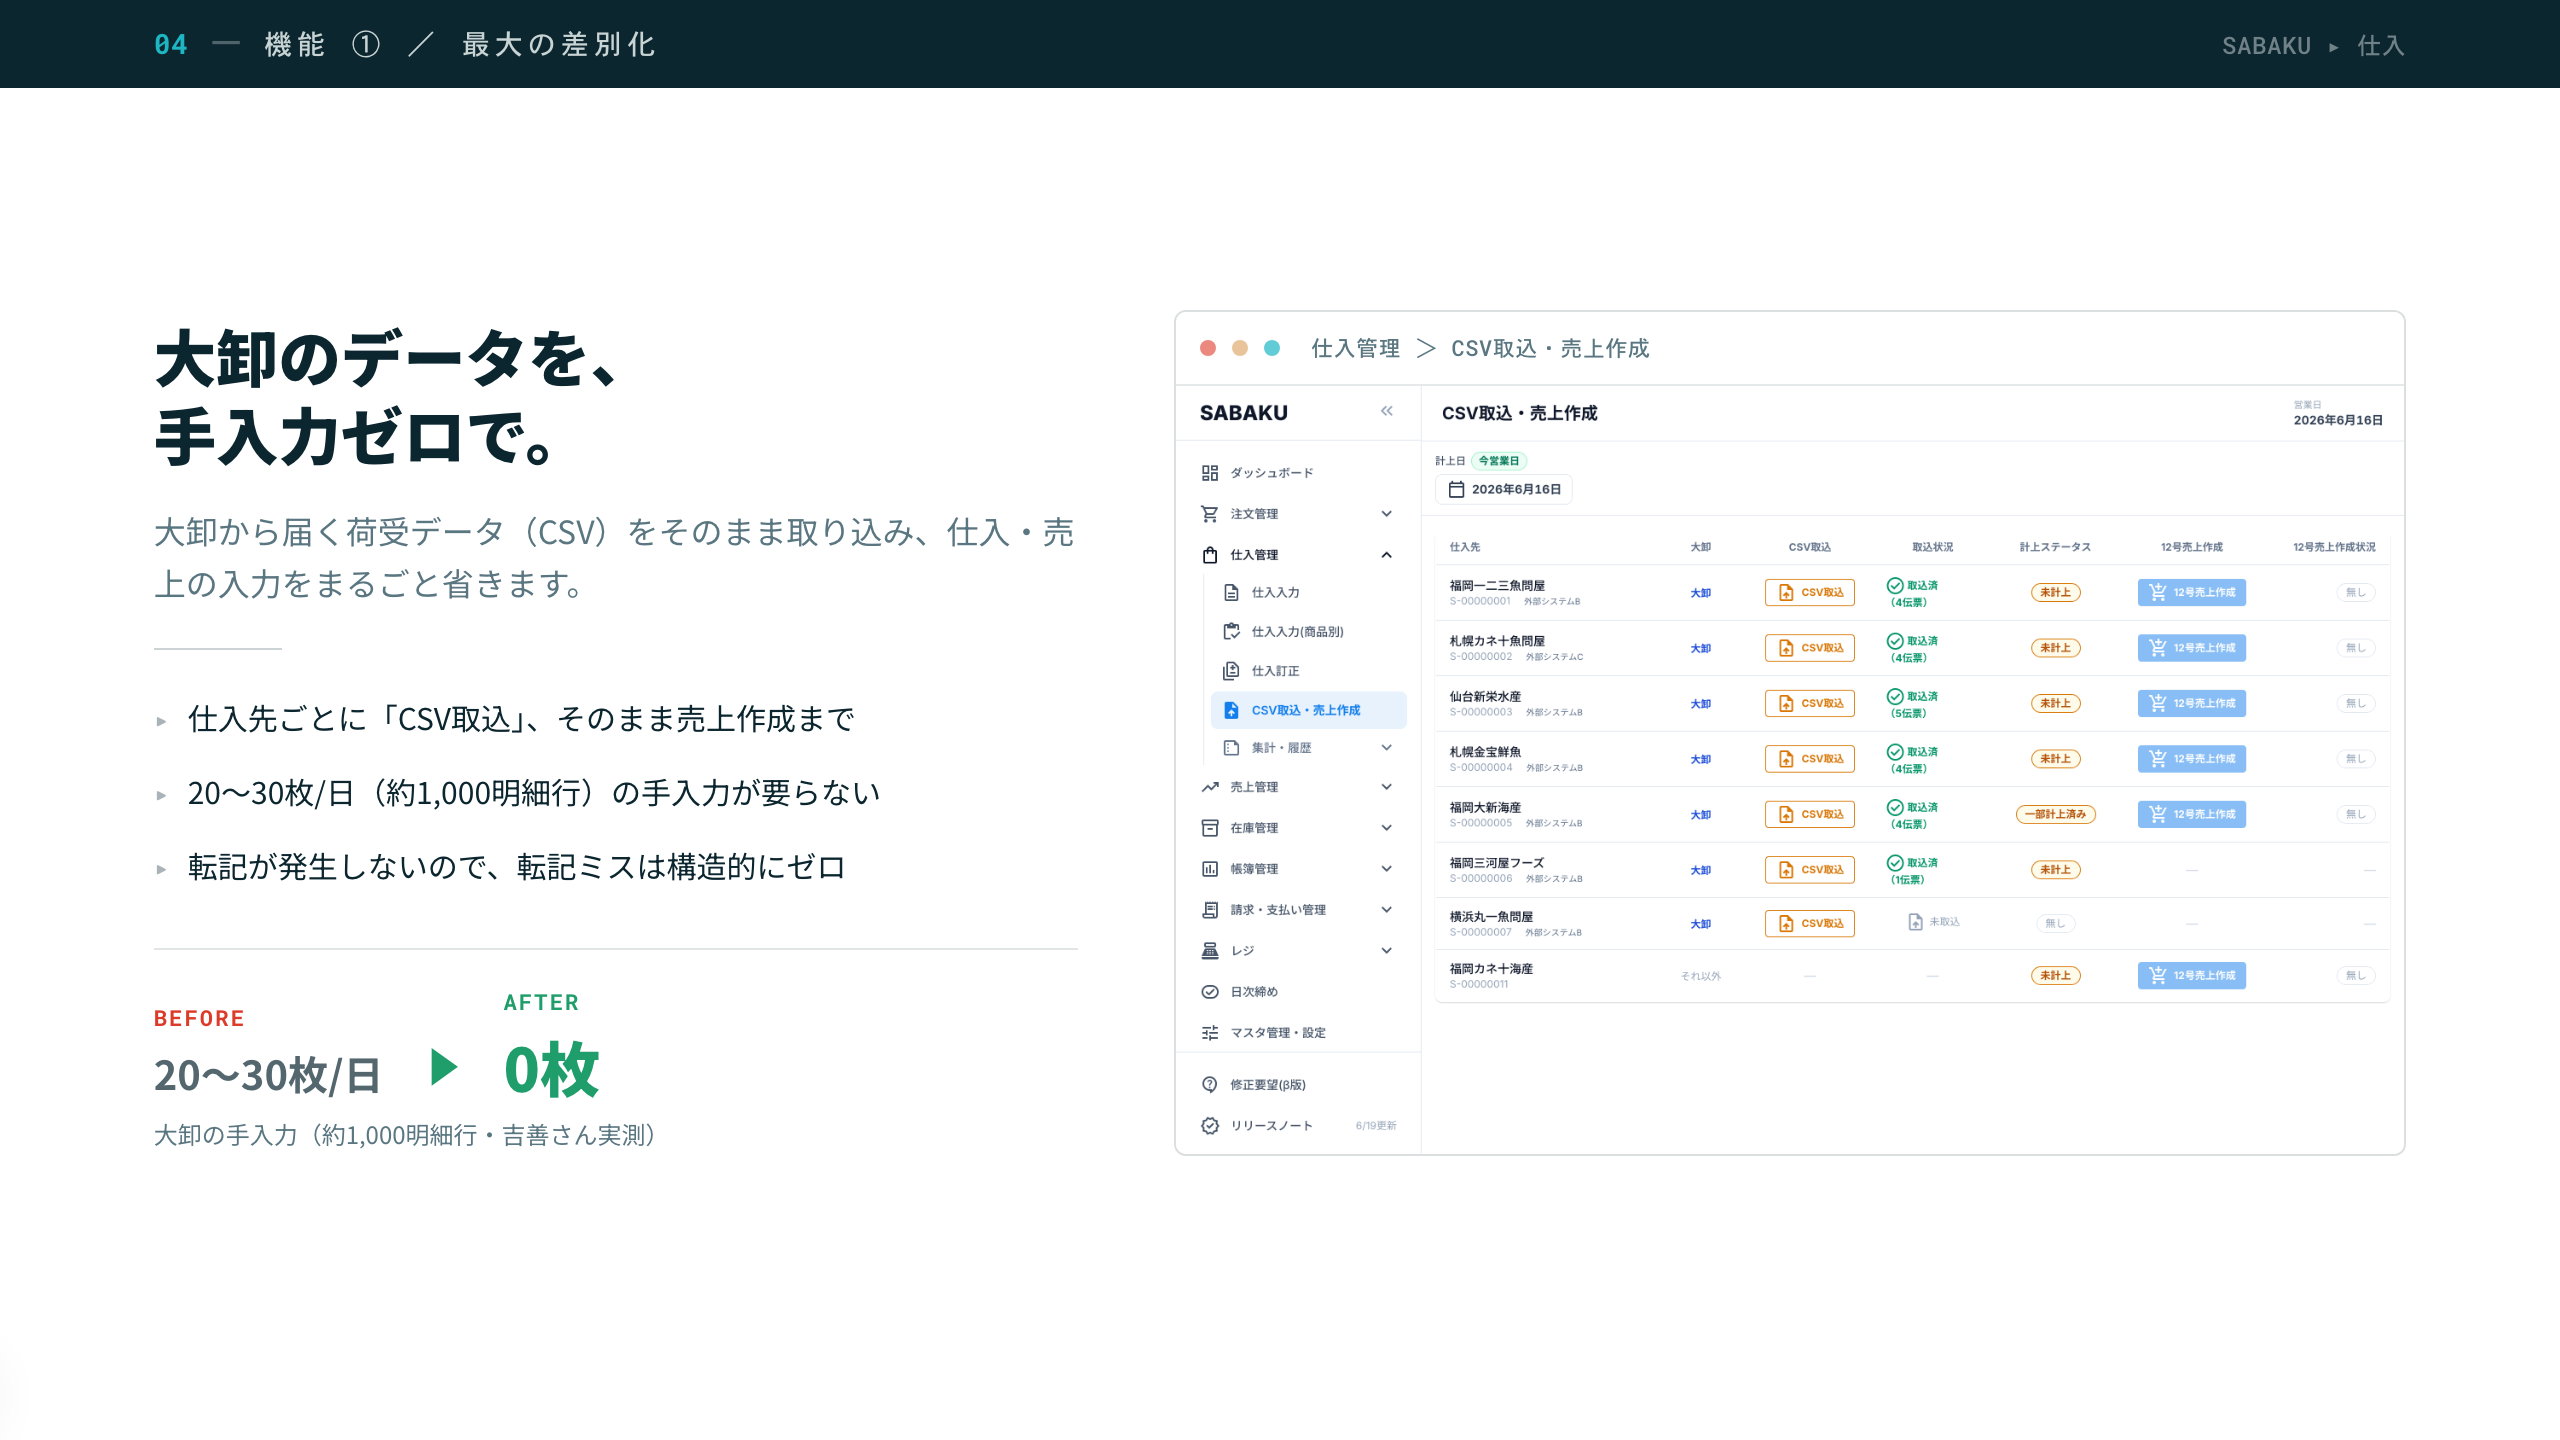Click 未計上 badge for 福岡カネ十海産

[x=2056, y=976]
